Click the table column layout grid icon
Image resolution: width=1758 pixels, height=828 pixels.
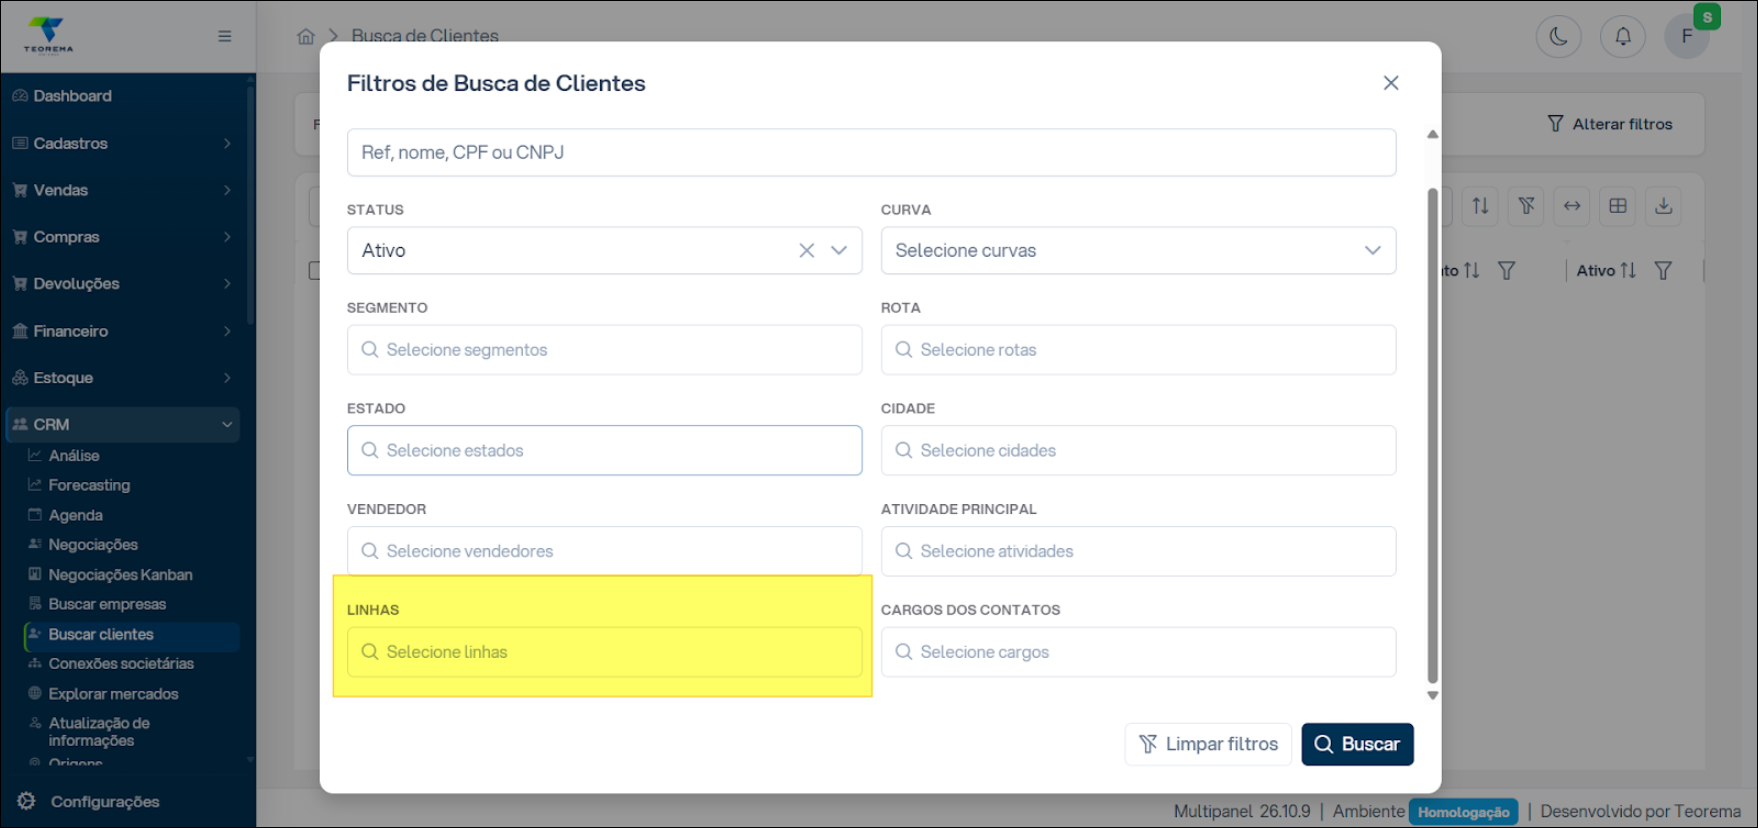coord(1618,206)
